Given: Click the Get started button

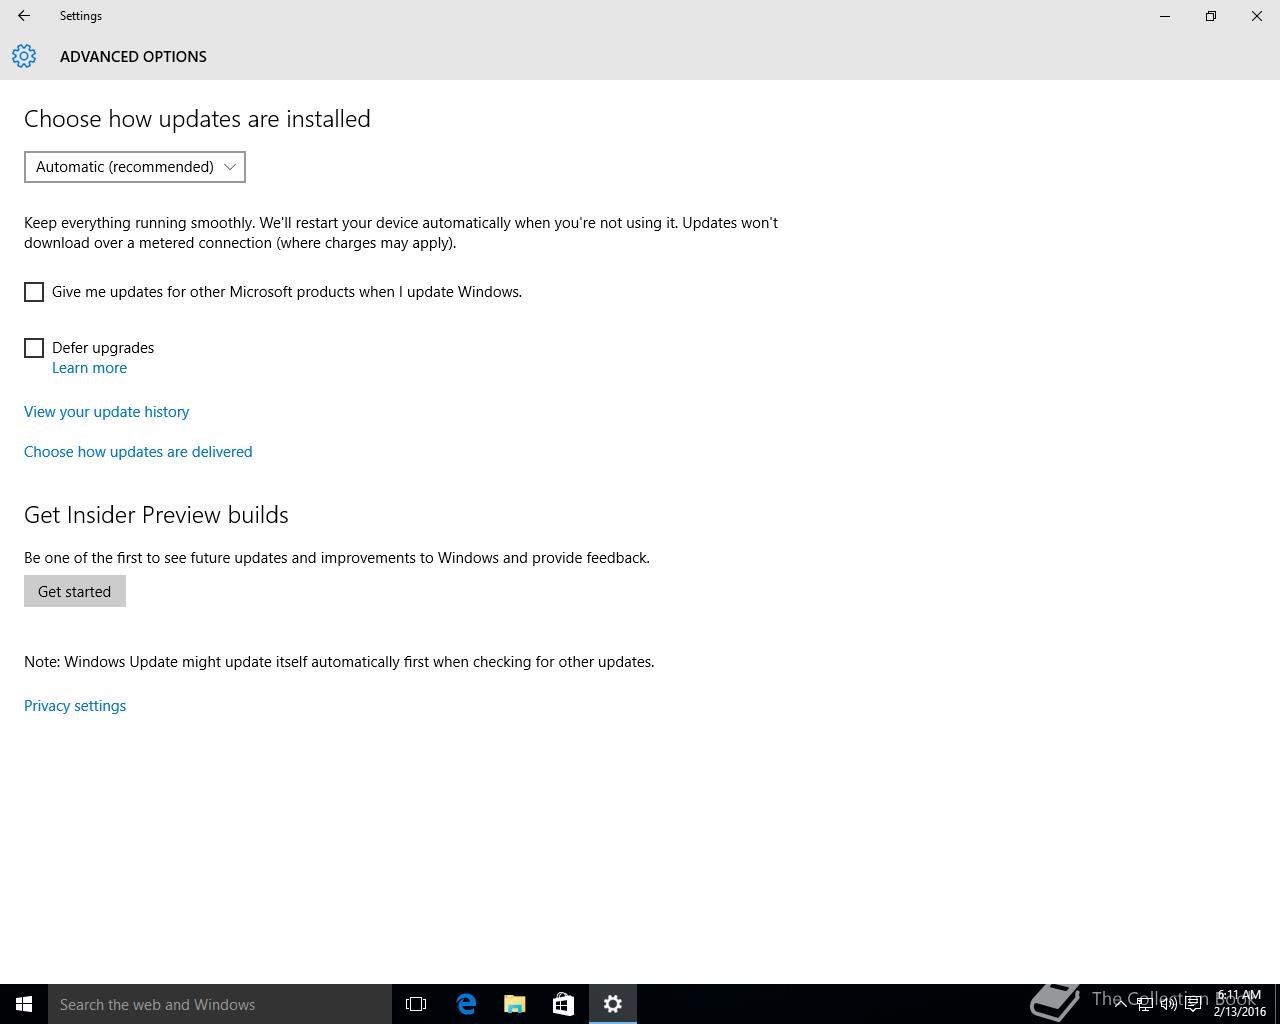Looking at the screenshot, I should click(75, 591).
